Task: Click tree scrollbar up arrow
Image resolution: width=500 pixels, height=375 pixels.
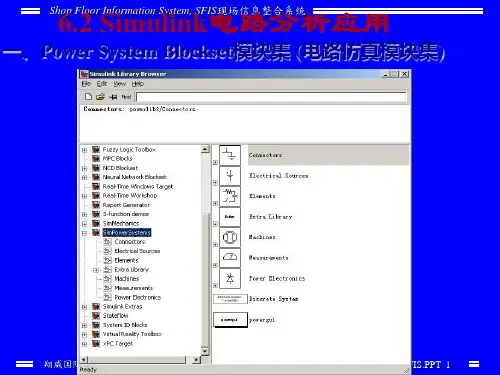Action: click(x=205, y=149)
